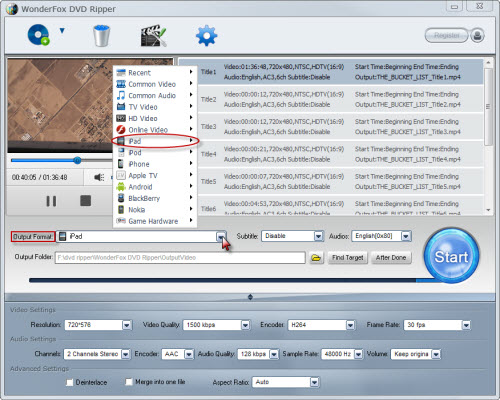Open the Channels dropdown
500x400 pixels.
[x=97, y=354]
